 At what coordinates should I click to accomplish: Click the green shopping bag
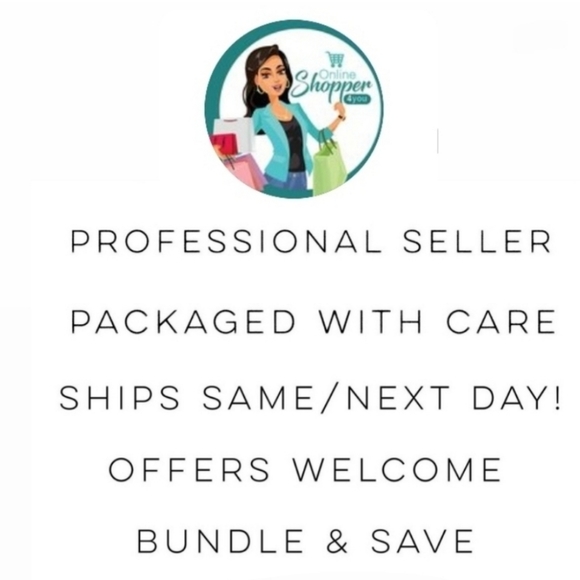pos(329,164)
